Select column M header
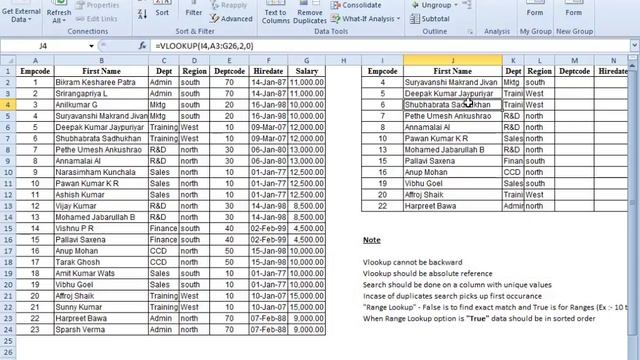Viewport: 640px width, 360px height. [x=574, y=60]
